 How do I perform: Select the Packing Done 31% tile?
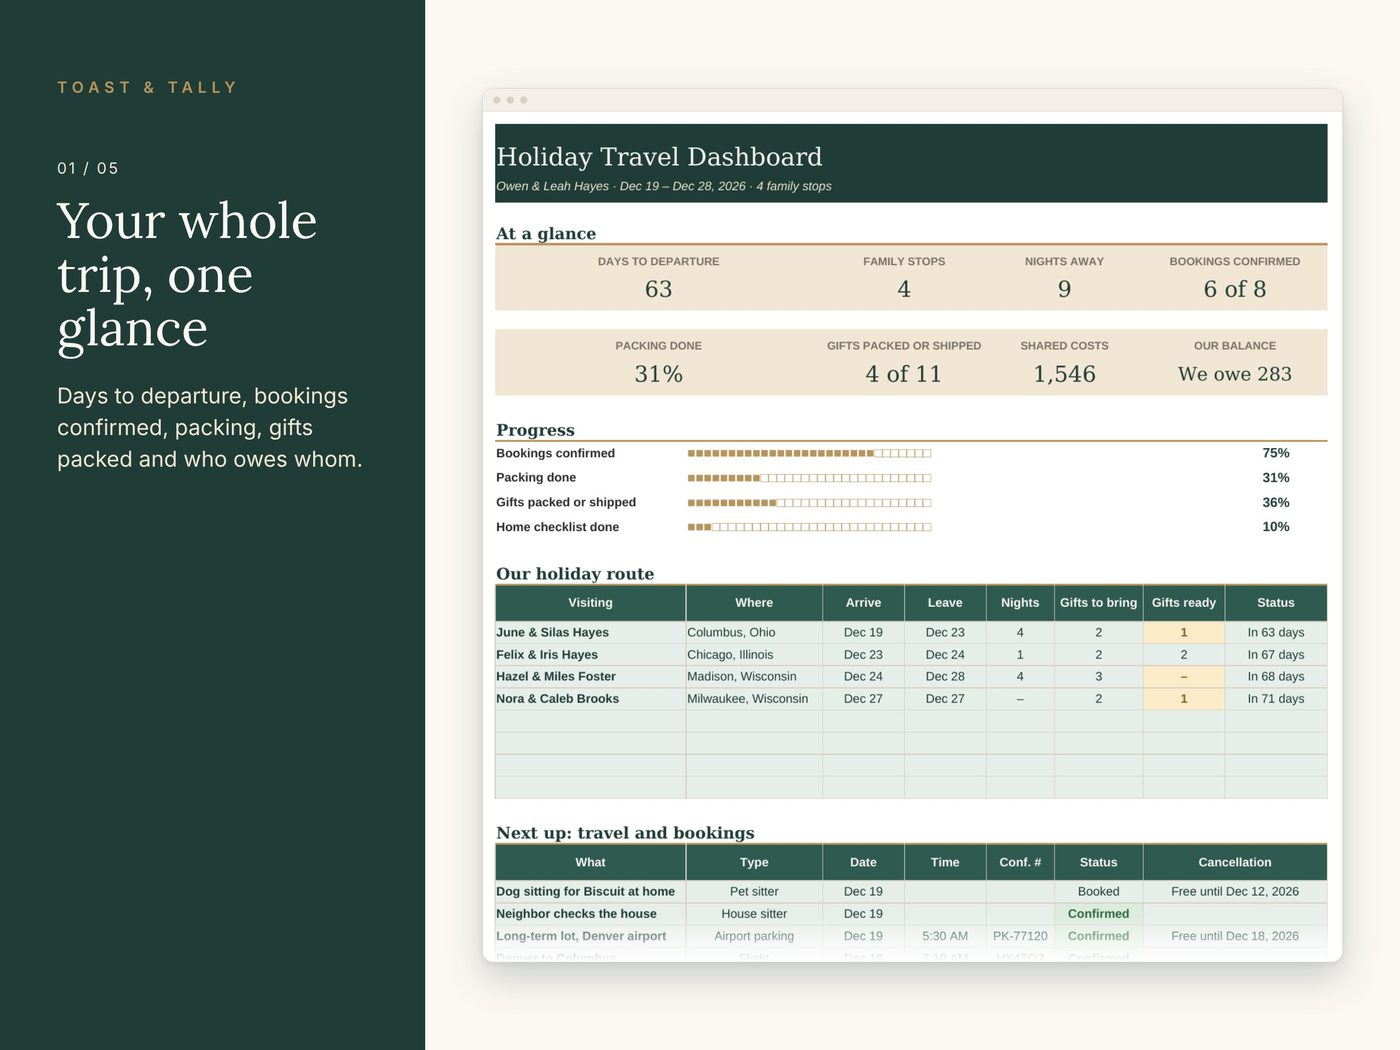pyautogui.click(x=658, y=363)
